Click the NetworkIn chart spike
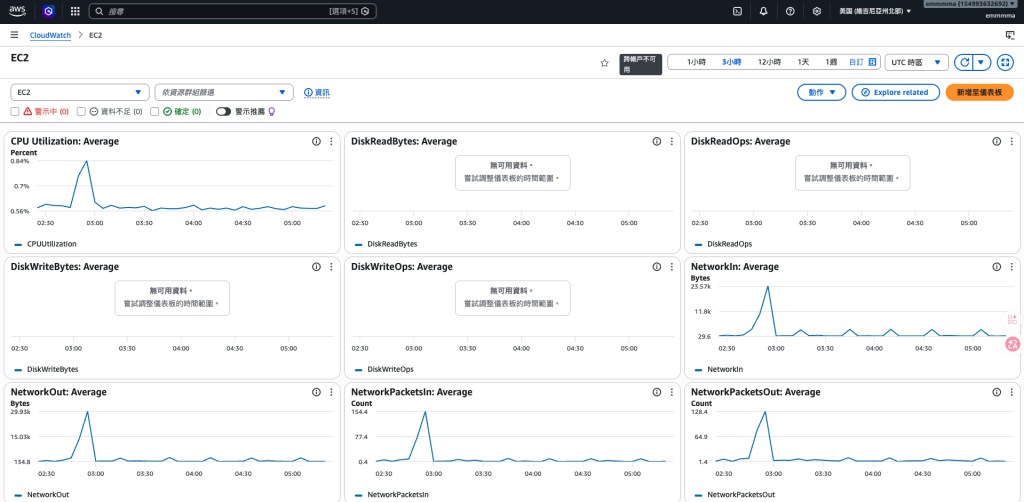 coord(767,287)
